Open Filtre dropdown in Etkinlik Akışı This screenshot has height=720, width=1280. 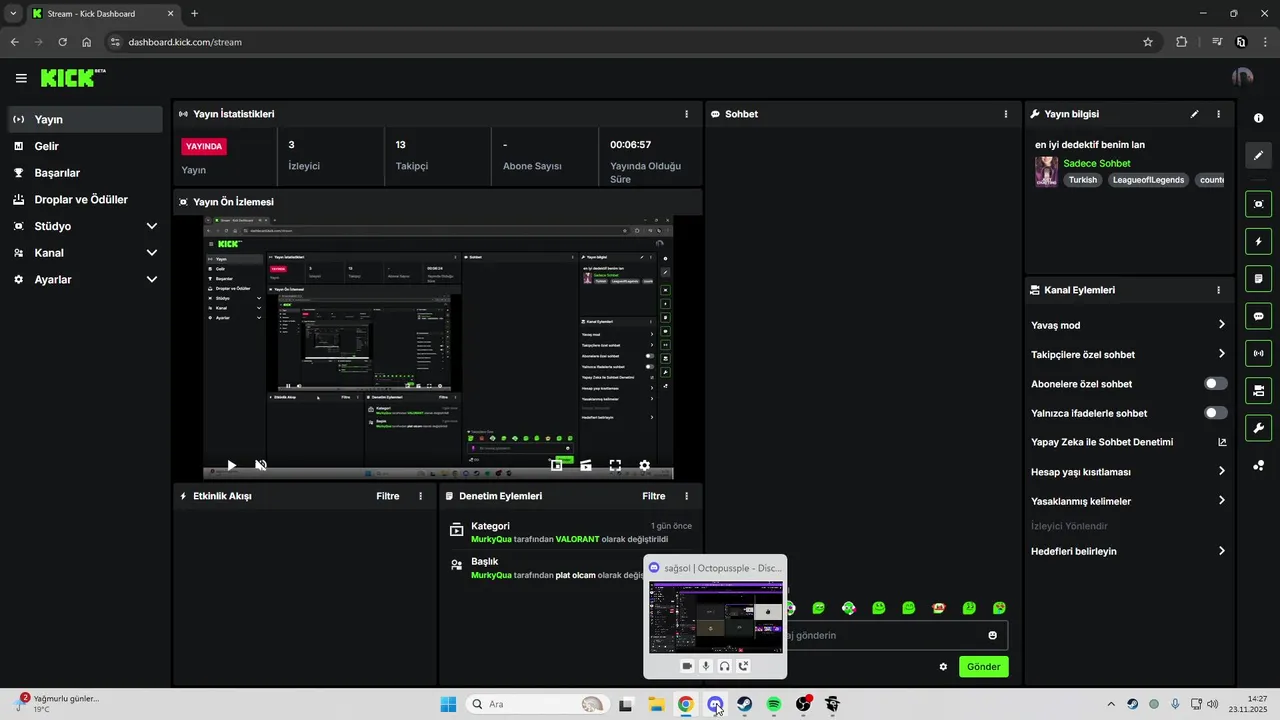tap(388, 496)
